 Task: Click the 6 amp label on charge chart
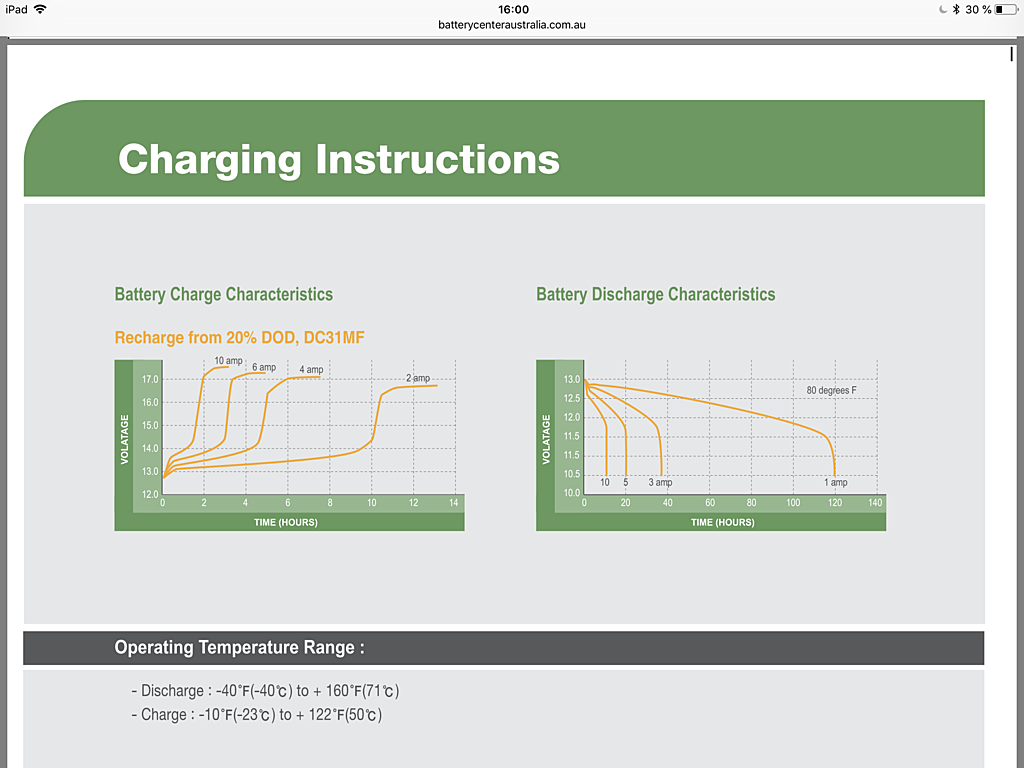click(264, 367)
